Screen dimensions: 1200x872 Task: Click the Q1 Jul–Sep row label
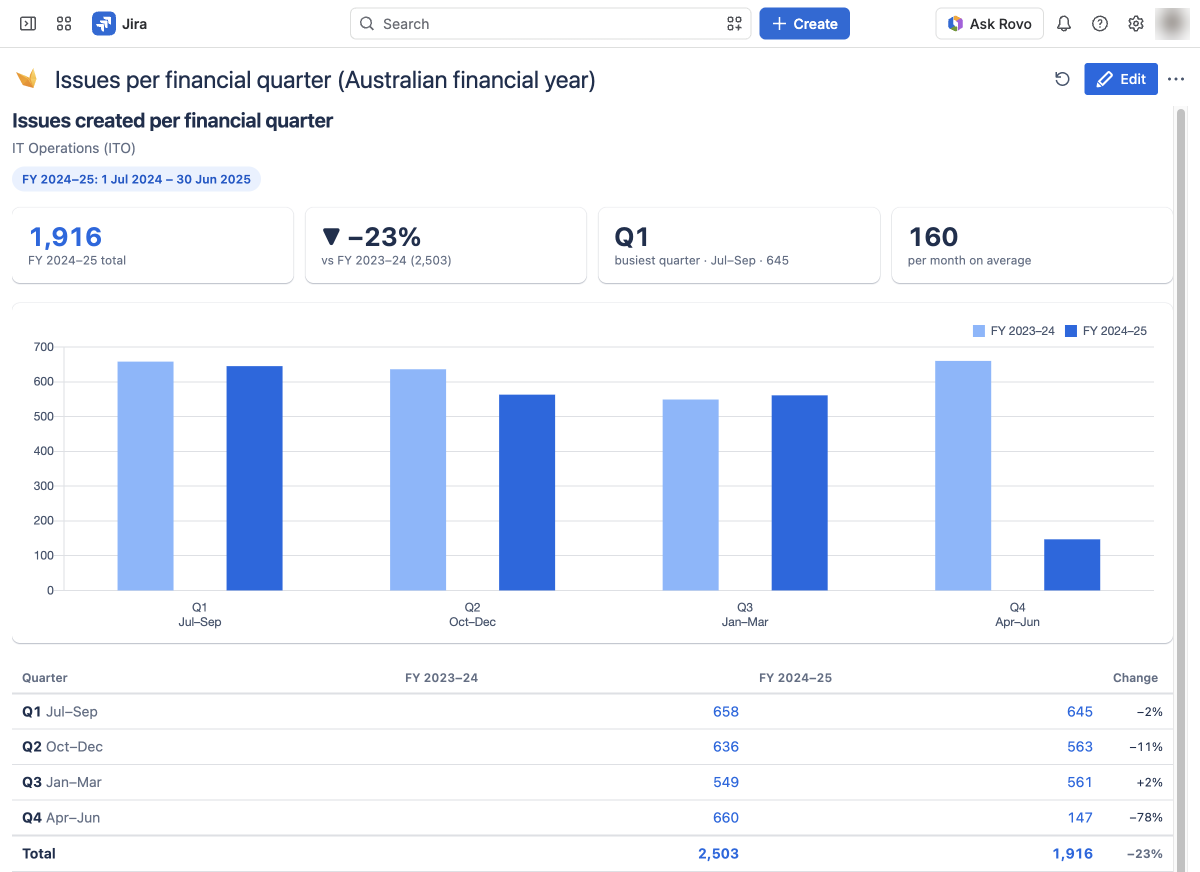[60, 712]
